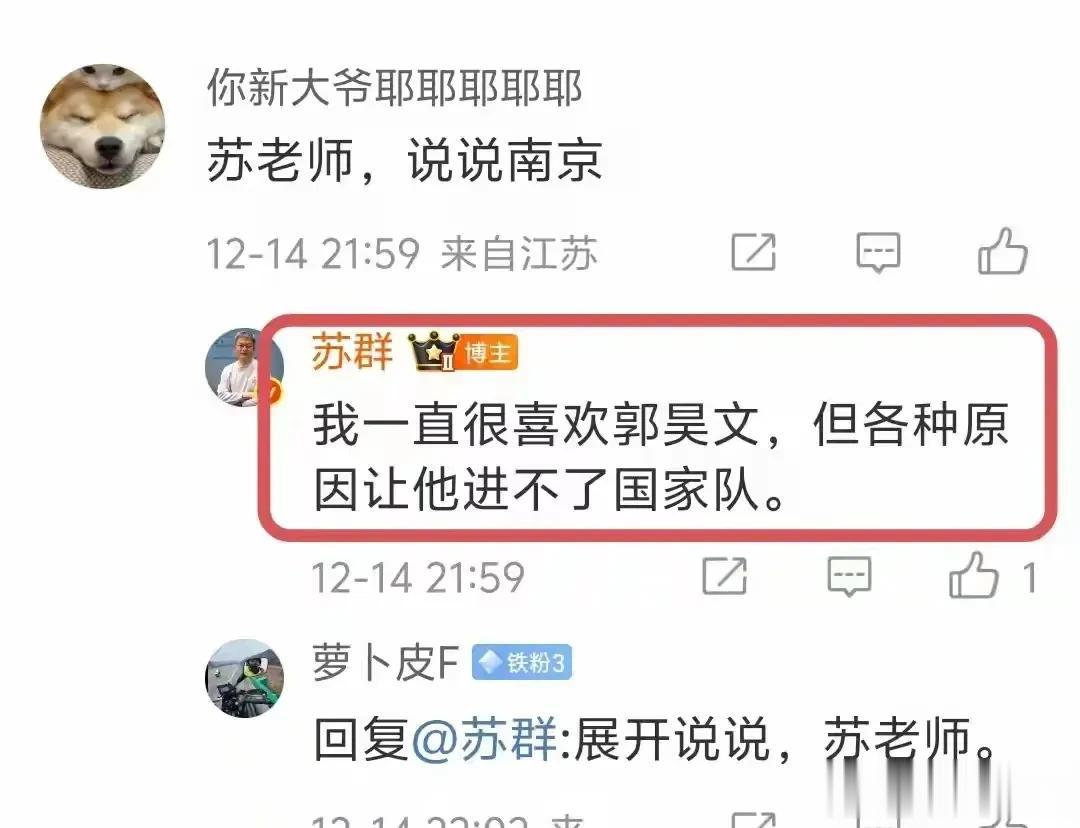Tap the 12-14 21:59 来自江苏 timestamp
The height and width of the screenshot is (828, 1080).
[402, 253]
